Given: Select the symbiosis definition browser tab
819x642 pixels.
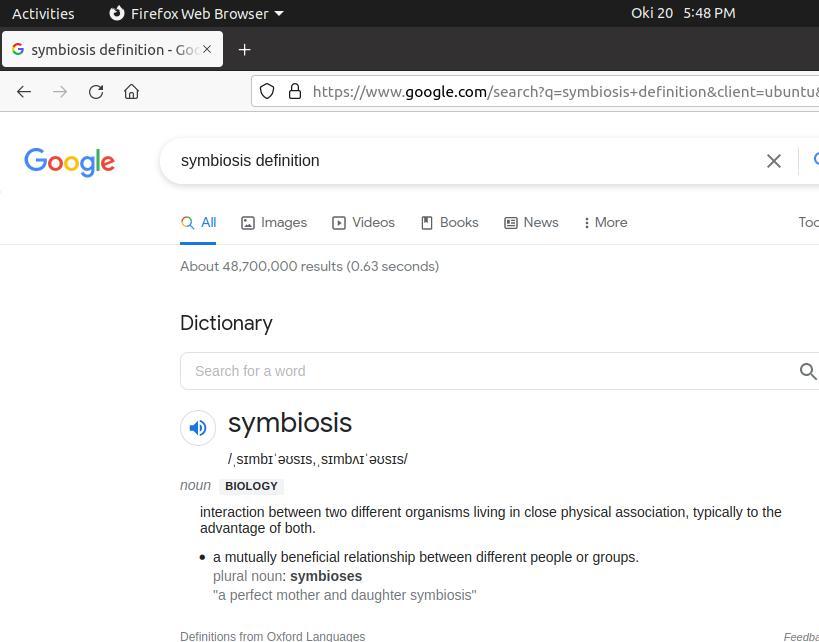Looking at the screenshot, I should click(112, 49).
